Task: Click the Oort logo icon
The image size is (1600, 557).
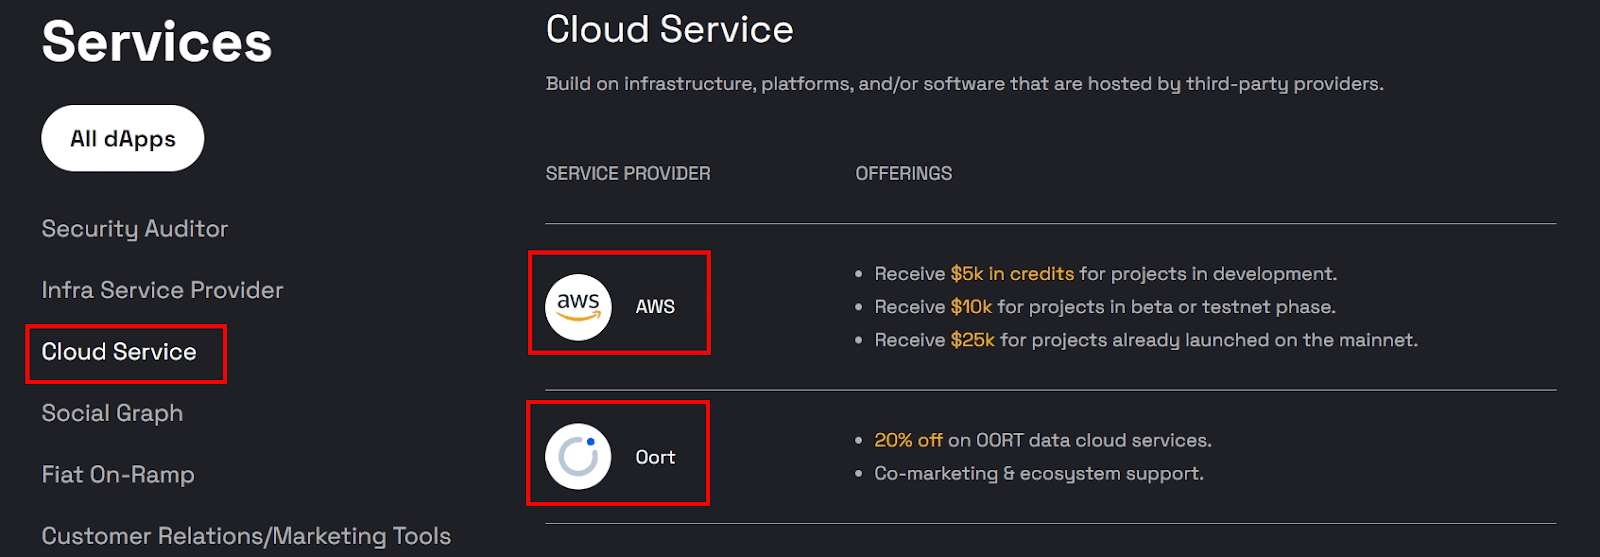Action: pos(578,457)
